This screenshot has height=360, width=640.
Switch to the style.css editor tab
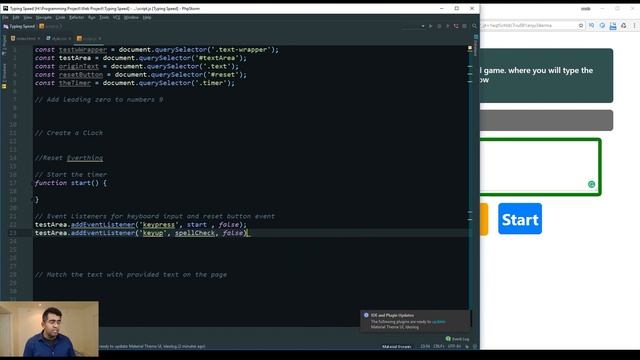click(x=58, y=38)
